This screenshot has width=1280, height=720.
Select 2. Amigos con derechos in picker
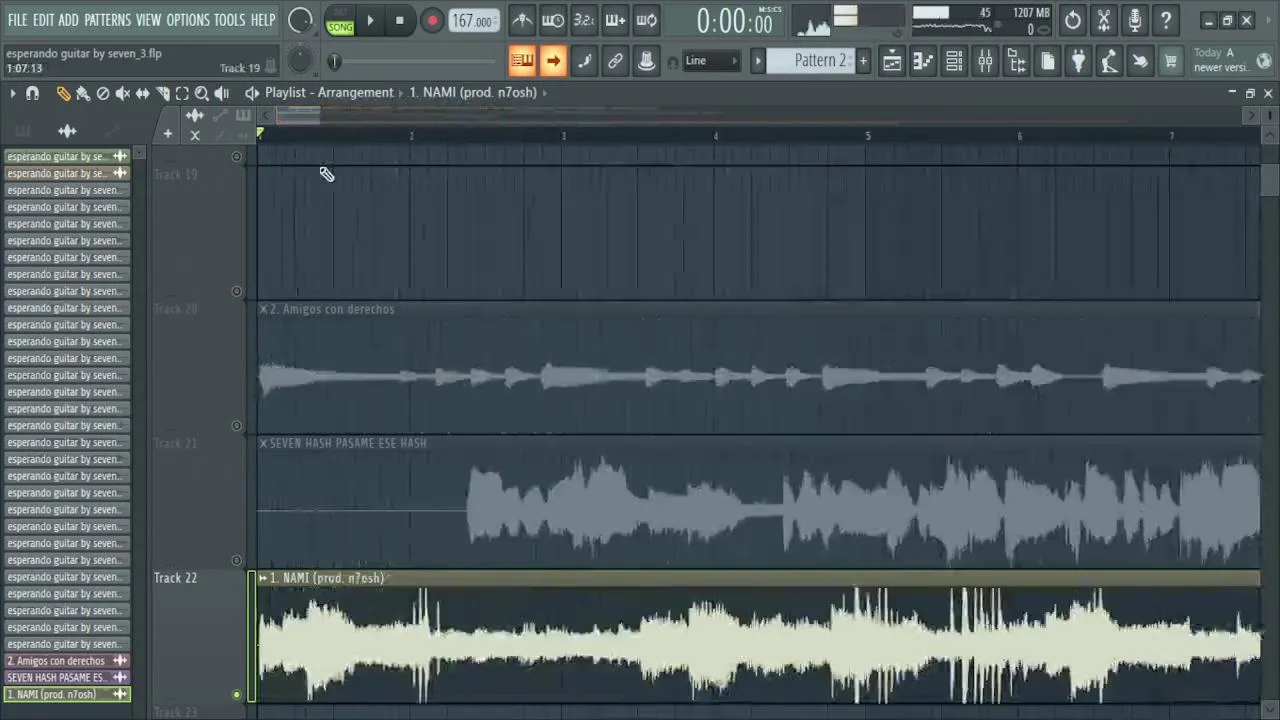pos(66,661)
